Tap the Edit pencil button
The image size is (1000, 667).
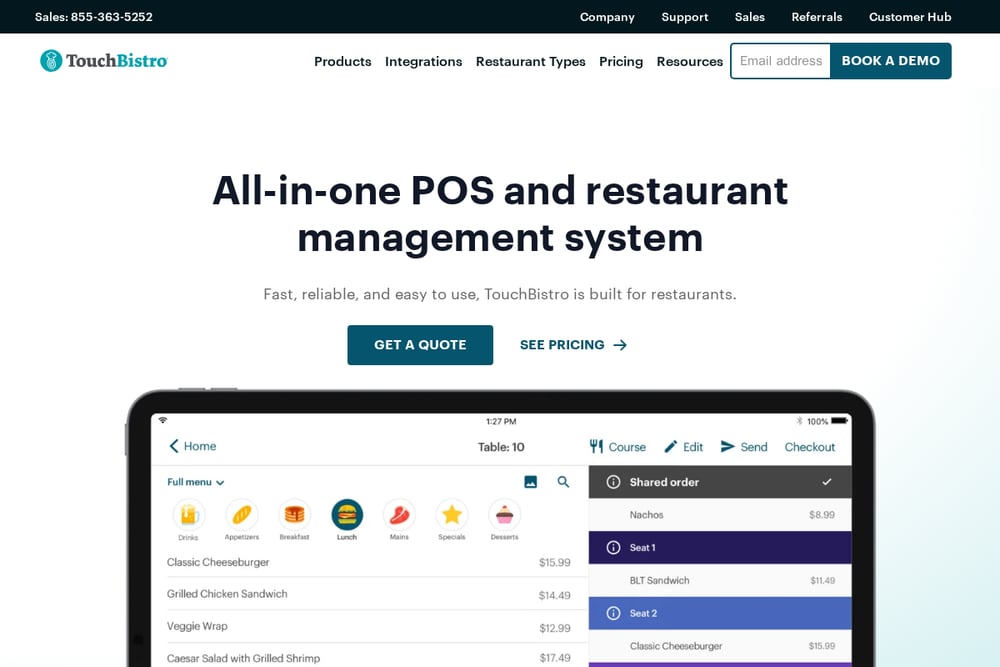tap(684, 447)
